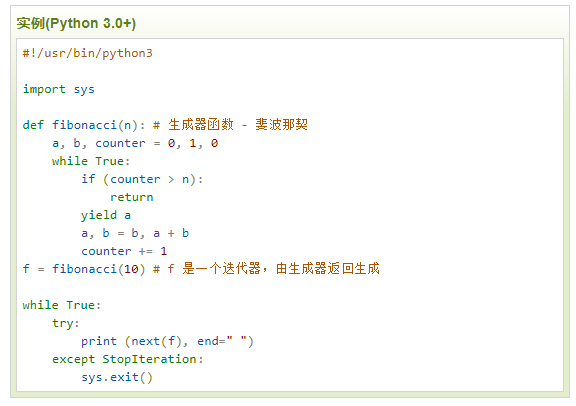This screenshot has height=406, width=576.
Task: Click the first while True statement
Action: (91, 161)
